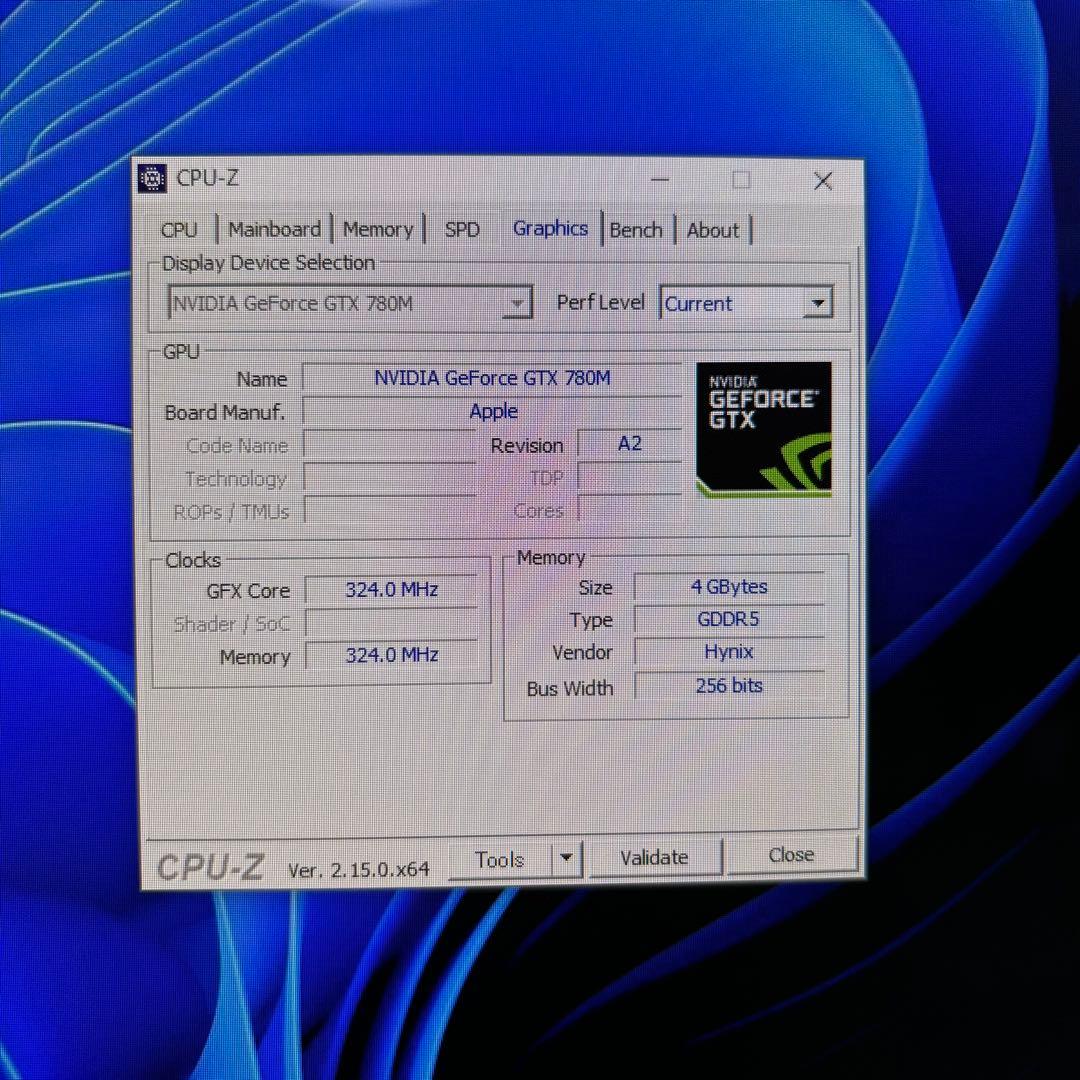
Task: Open the Memory tab
Action: (378, 229)
